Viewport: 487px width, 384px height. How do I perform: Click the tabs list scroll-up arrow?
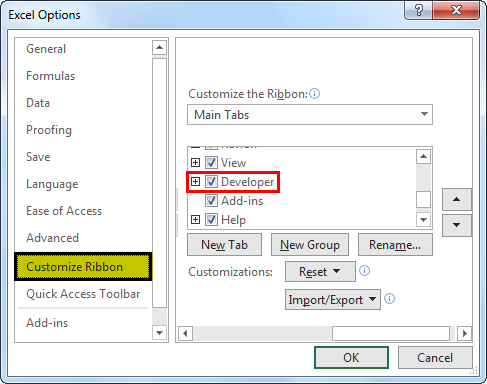(423, 156)
